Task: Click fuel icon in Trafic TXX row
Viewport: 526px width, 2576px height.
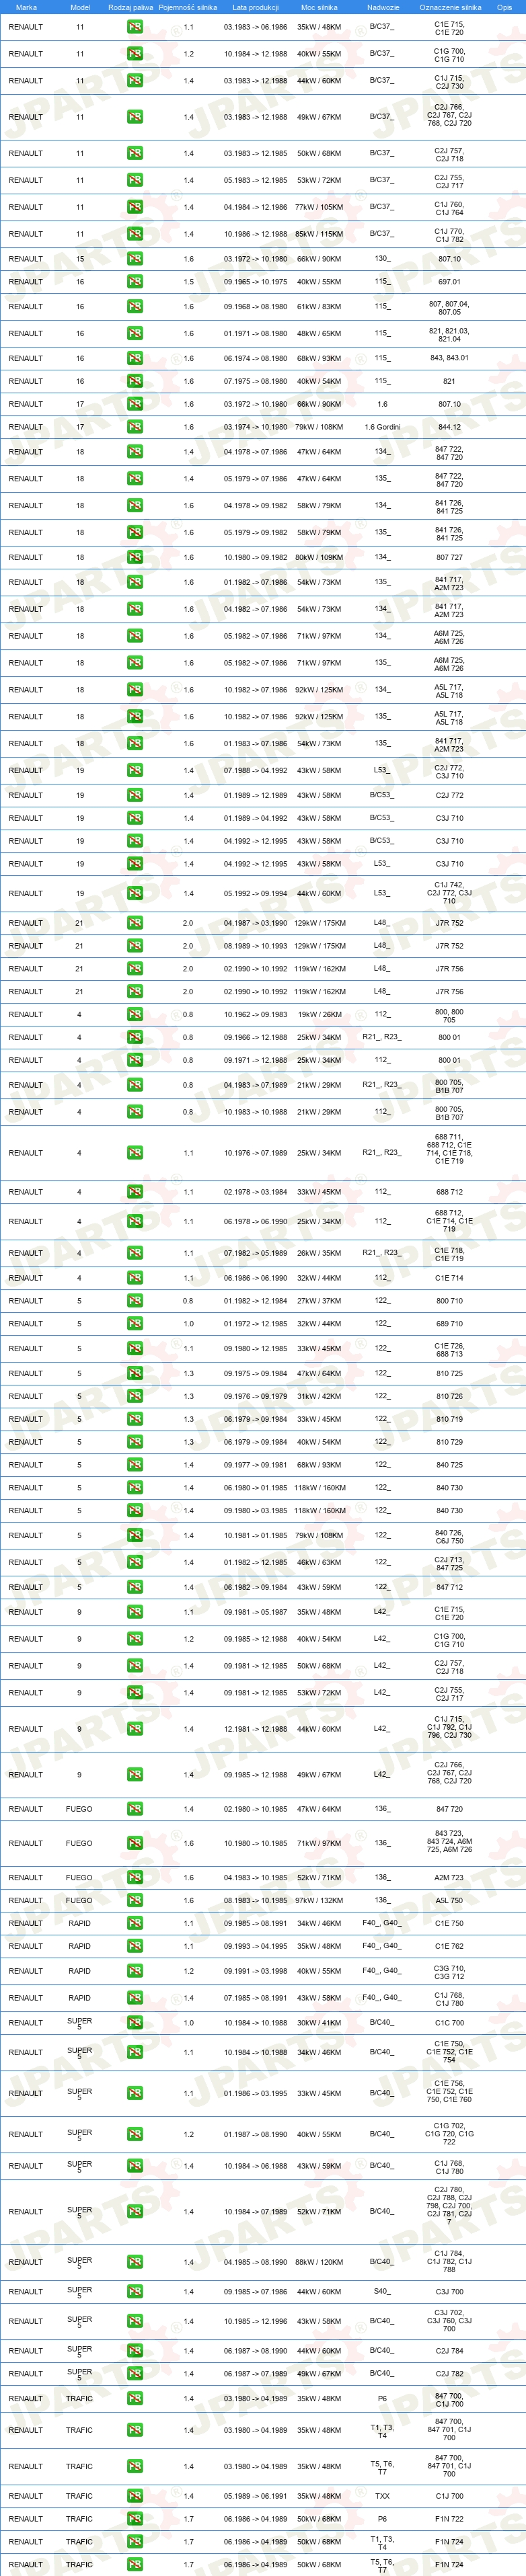Action: coord(134,2496)
